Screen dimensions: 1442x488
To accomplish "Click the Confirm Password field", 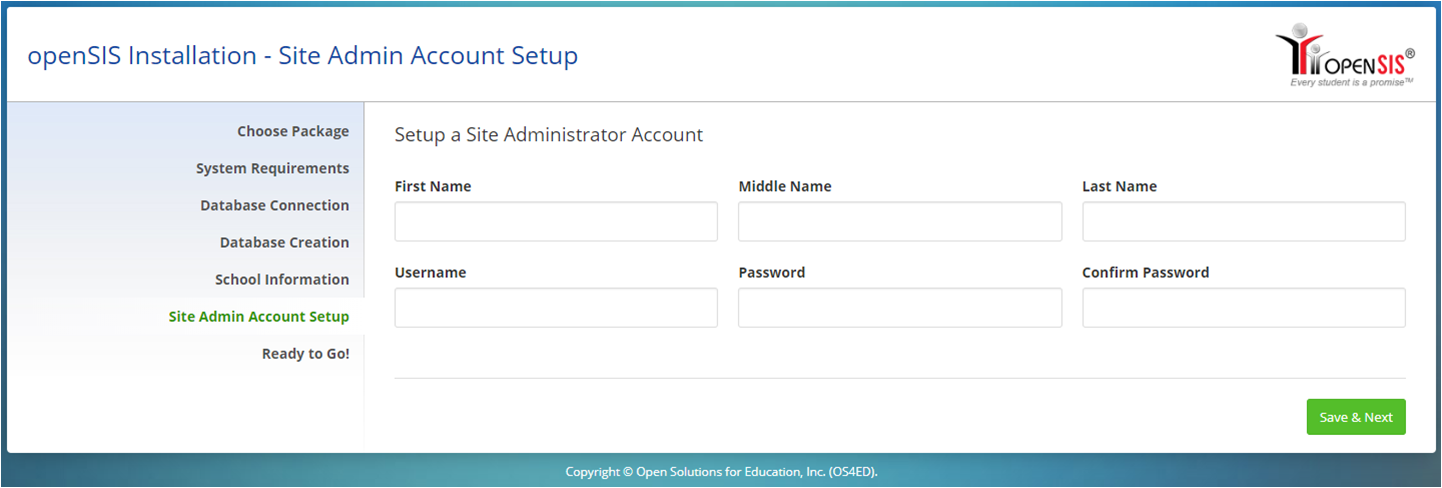I will [1244, 308].
